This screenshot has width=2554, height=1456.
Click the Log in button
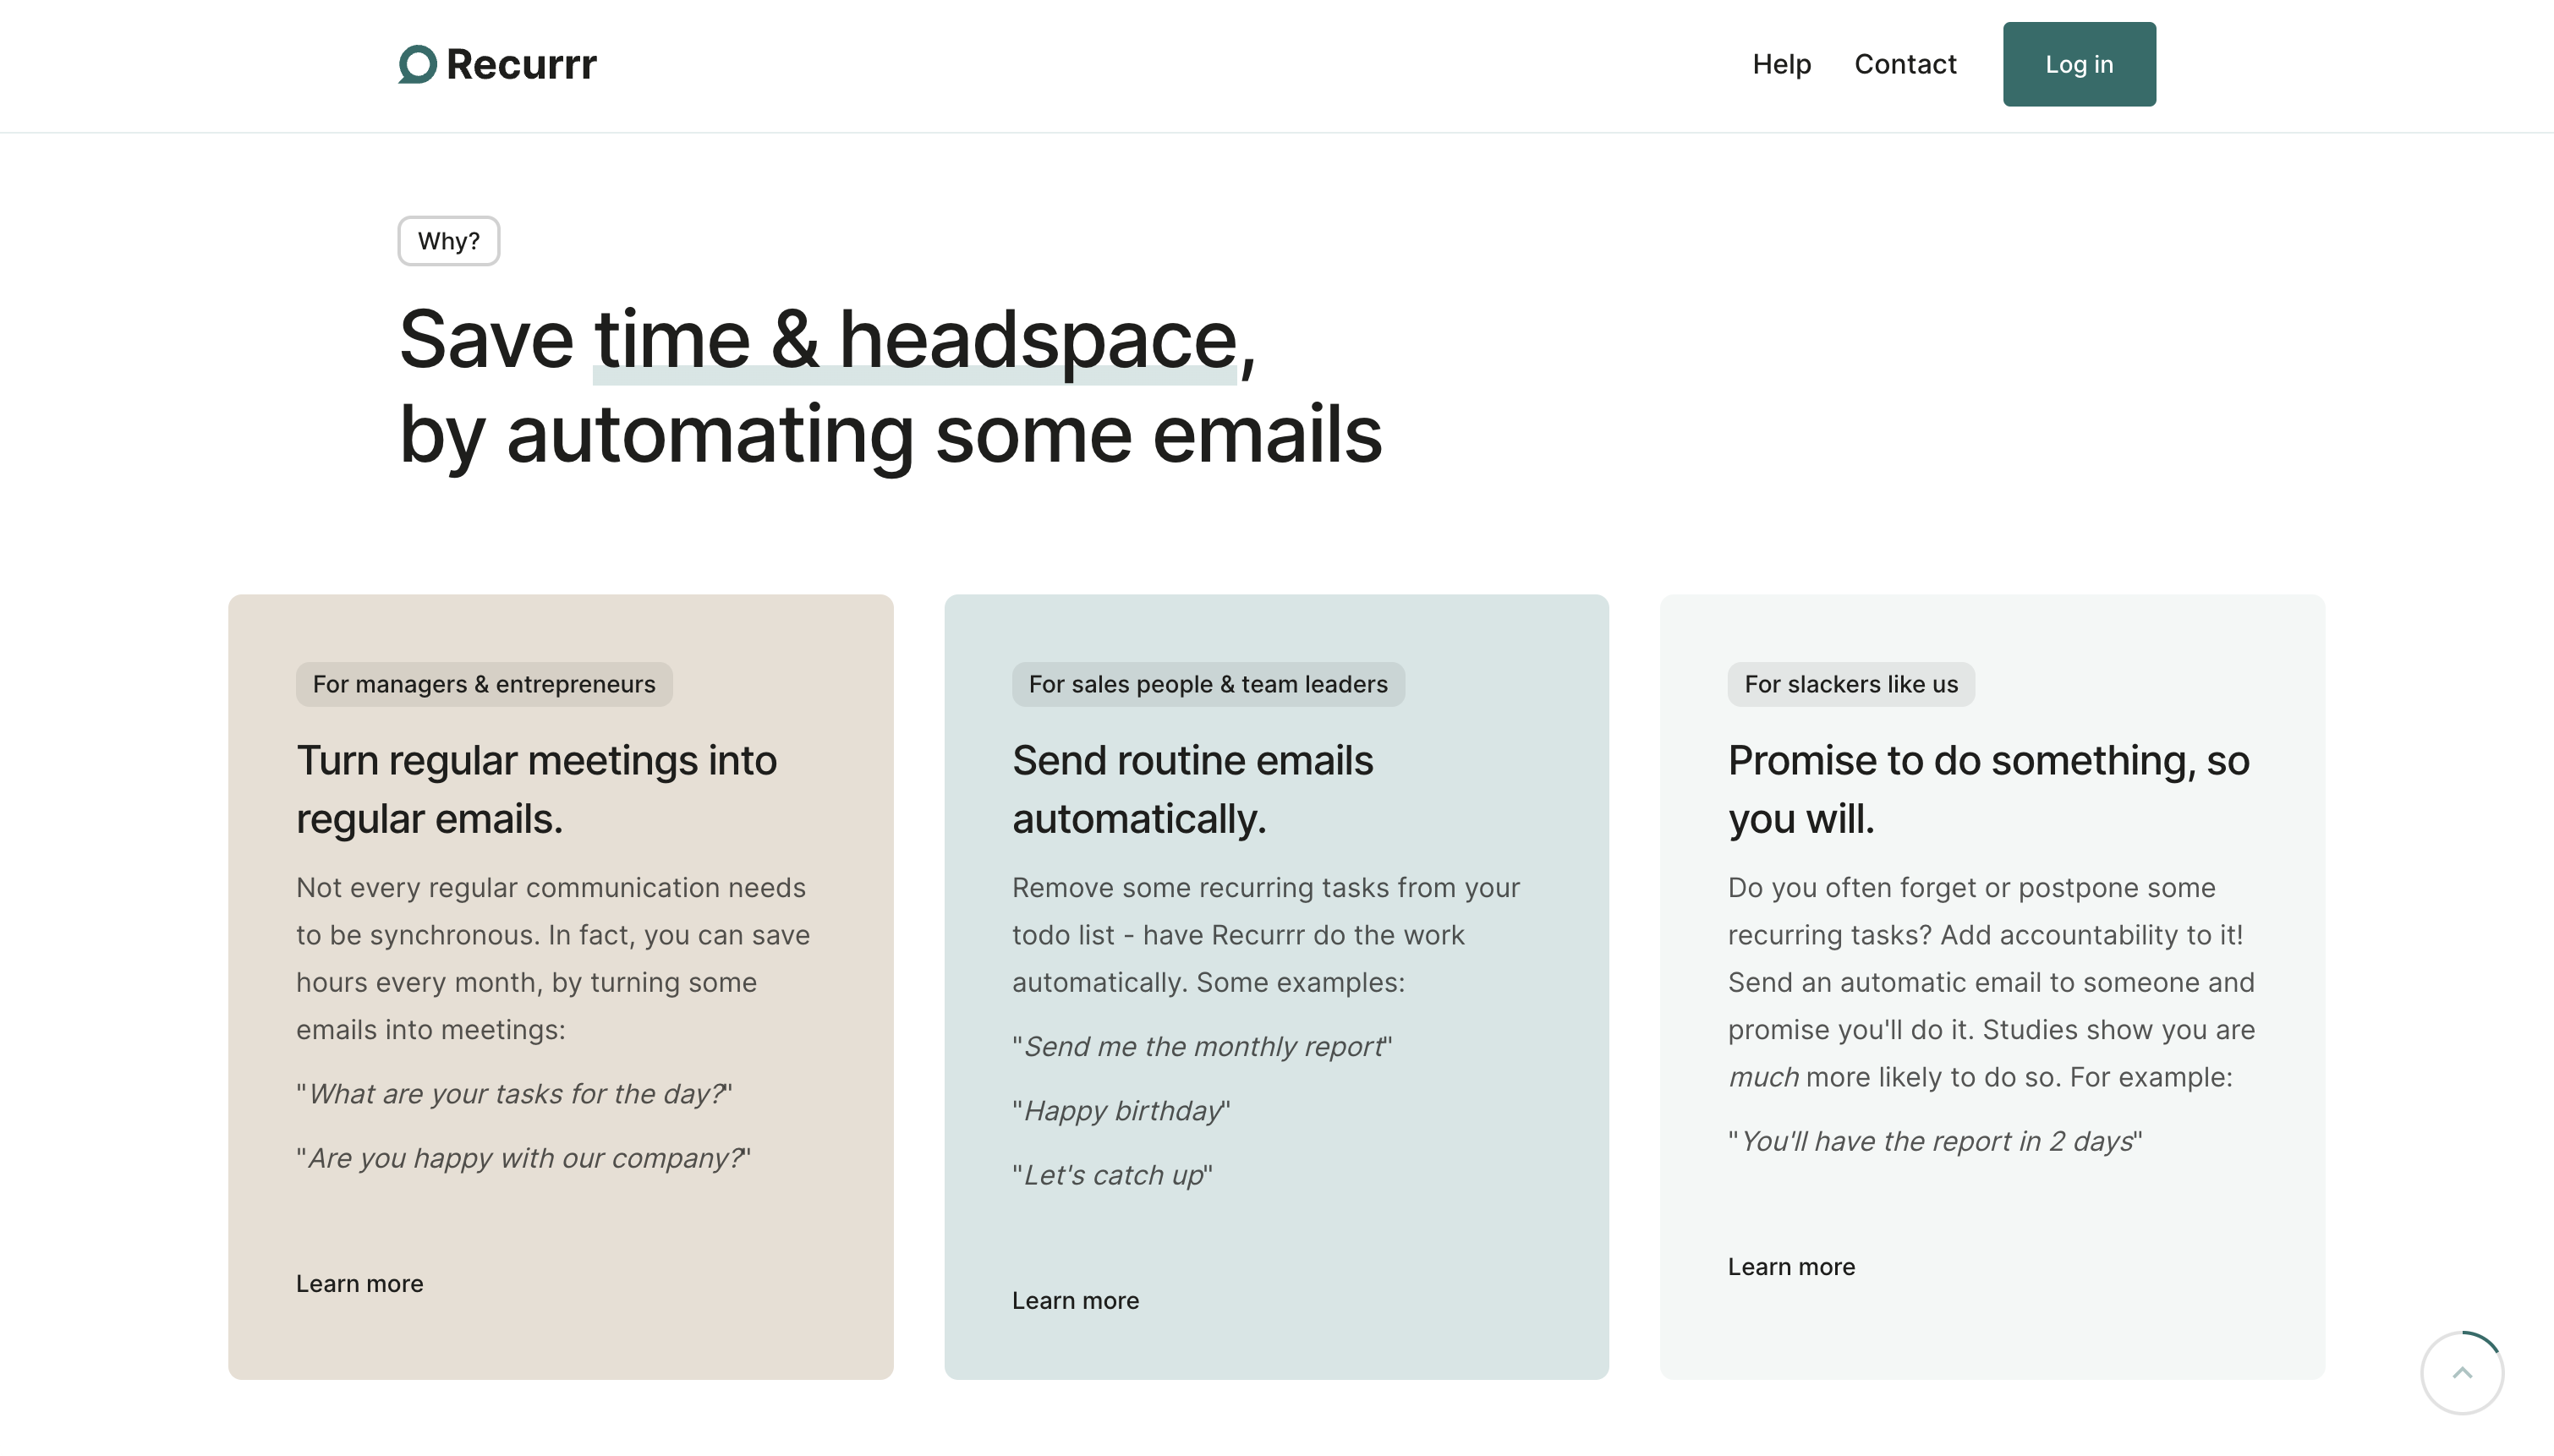click(x=2079, y=64)
